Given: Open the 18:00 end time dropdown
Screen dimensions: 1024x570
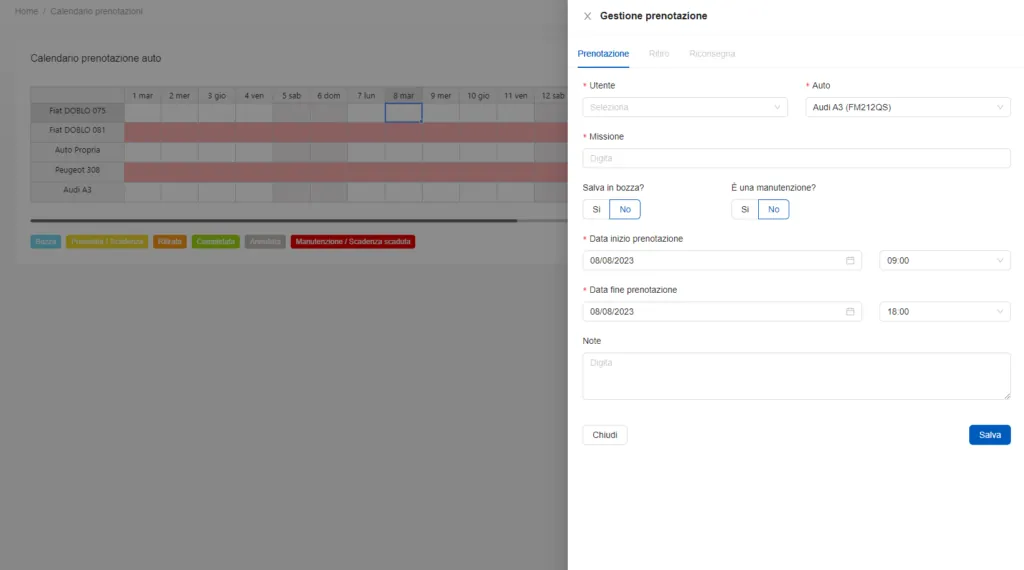Looking at the screenshot, I should [x=944, y=311].
